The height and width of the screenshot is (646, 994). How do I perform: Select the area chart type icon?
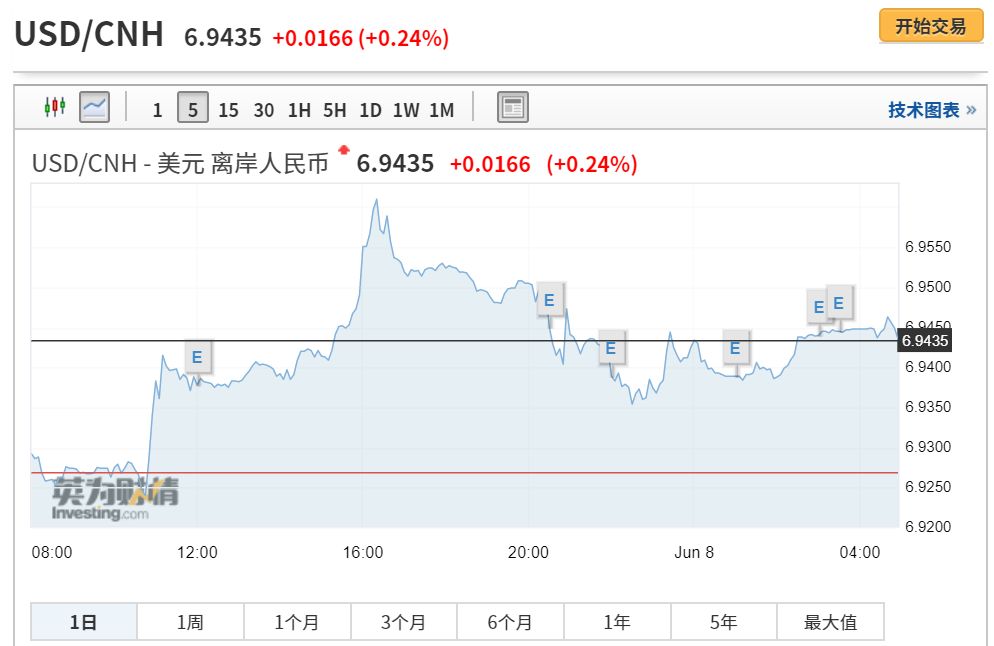click(x=95, y=107)
